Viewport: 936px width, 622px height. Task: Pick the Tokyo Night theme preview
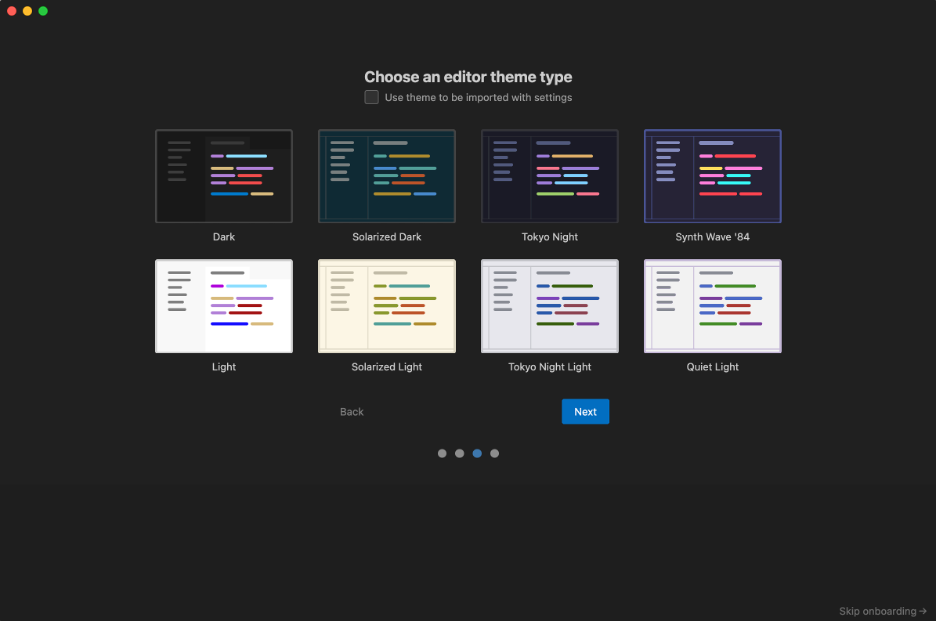tap(550, 176)
